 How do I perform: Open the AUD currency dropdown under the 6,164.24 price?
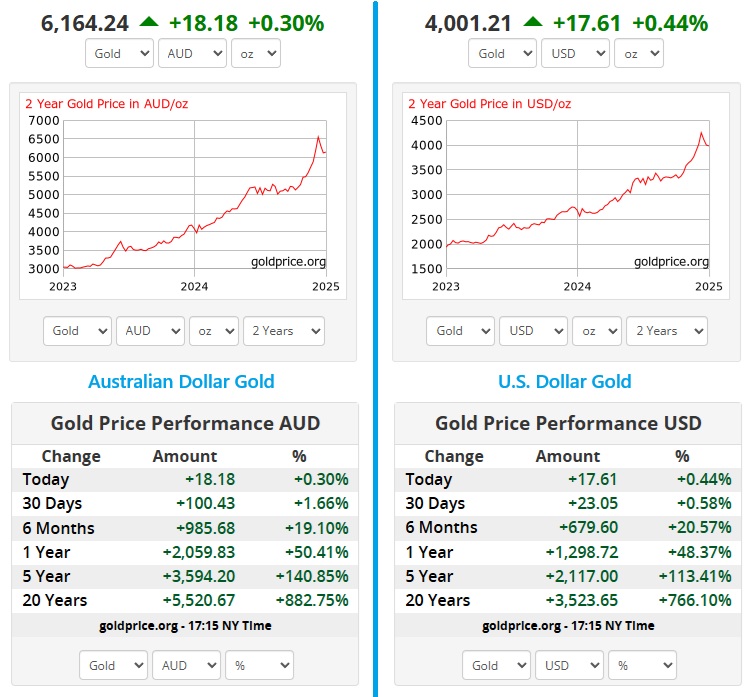[x=192, y=54]
